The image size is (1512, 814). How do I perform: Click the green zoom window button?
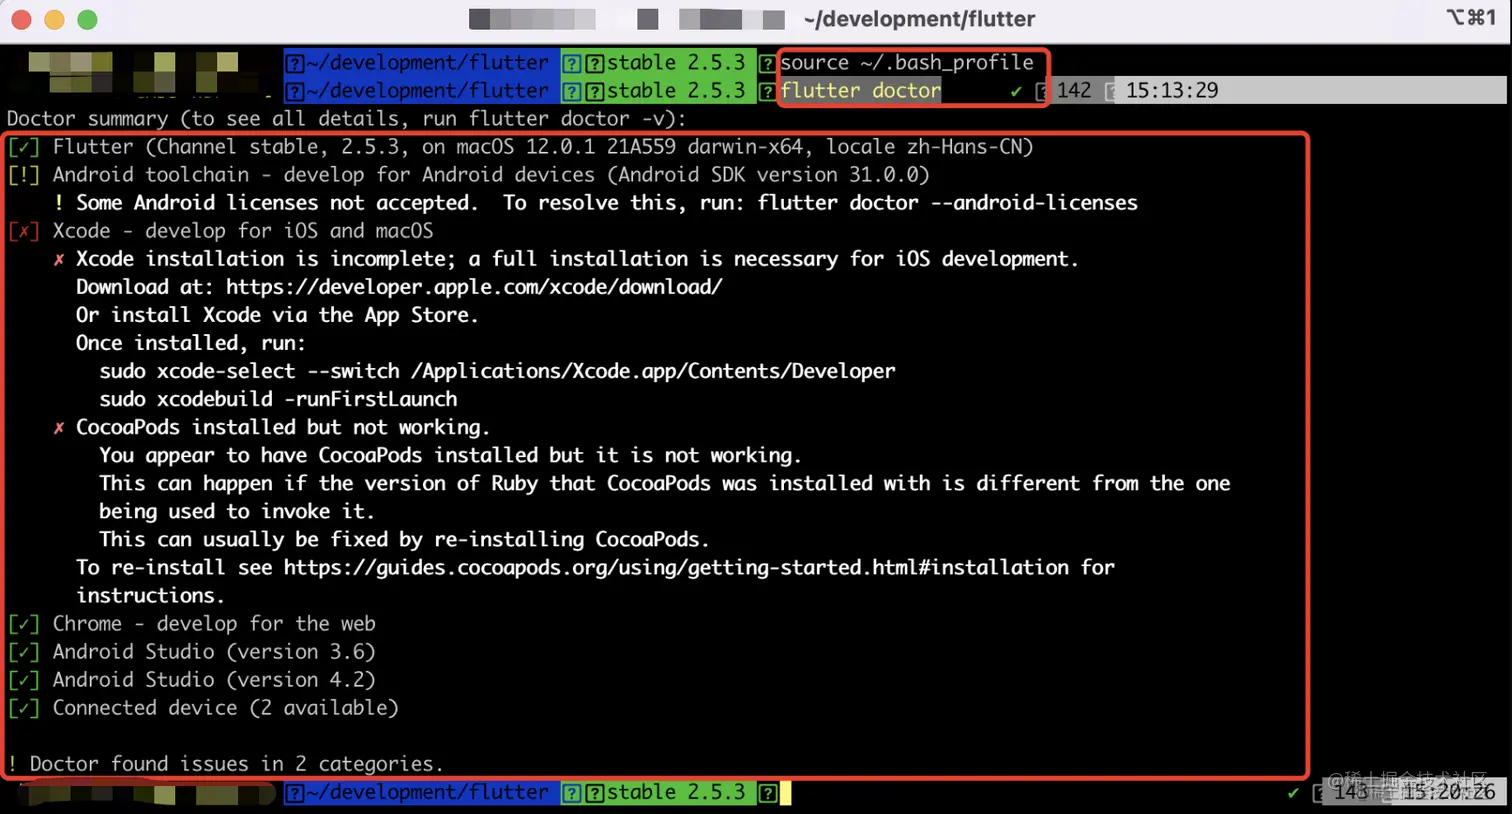click(x=87, y=19)
